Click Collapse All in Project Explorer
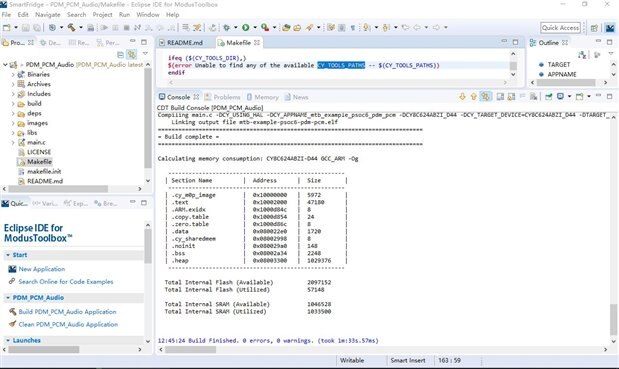619x369 pixels. [x=120, y=54]
